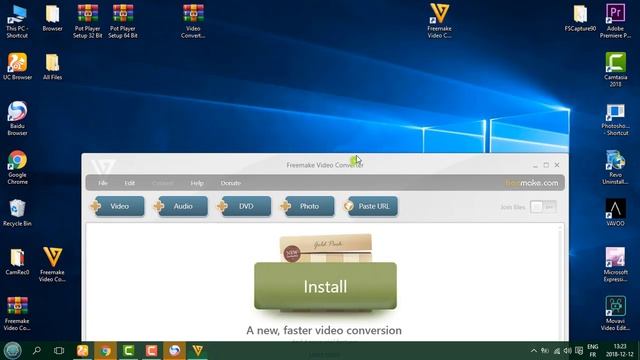This screenshot has height=360, width=640.
Task: Select Freemake Video Co... shortcut beside CamRec0
Action: click(x=52, y=264)
